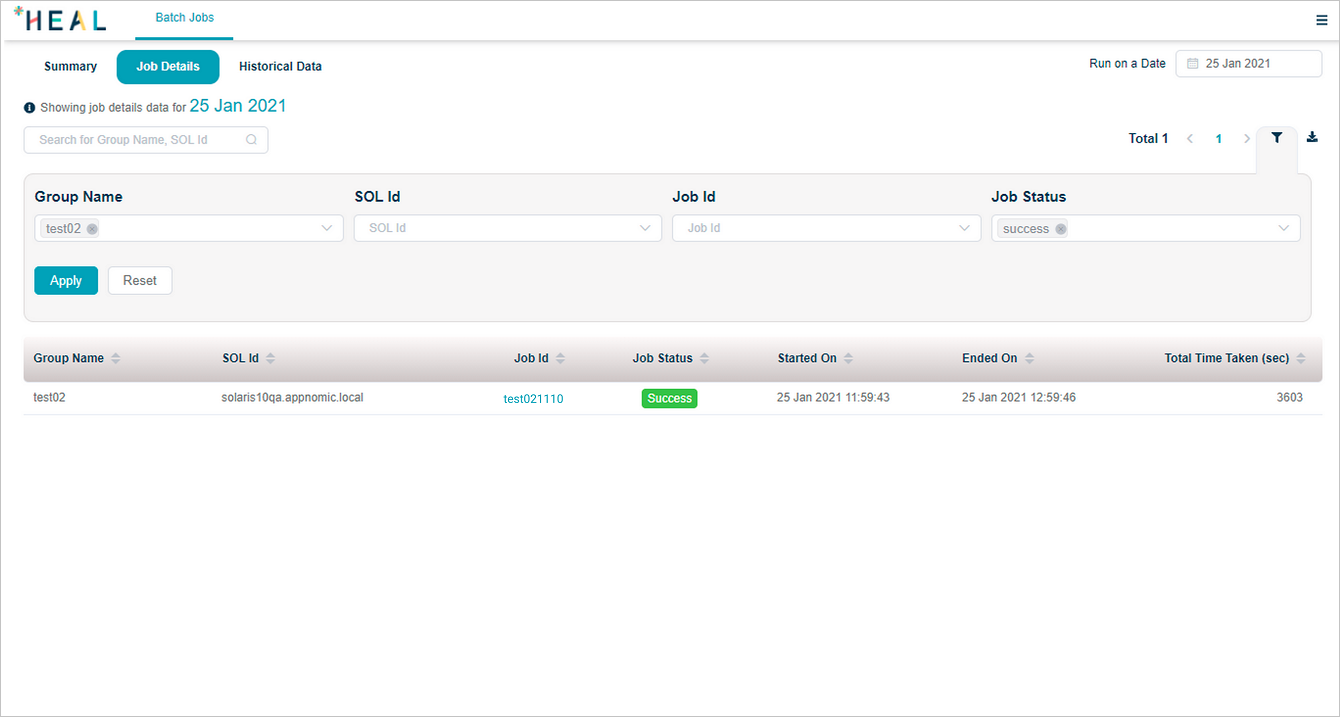Click the search magnifier icon
Viewport: 1340px width, 717px height.
point(251,140)
